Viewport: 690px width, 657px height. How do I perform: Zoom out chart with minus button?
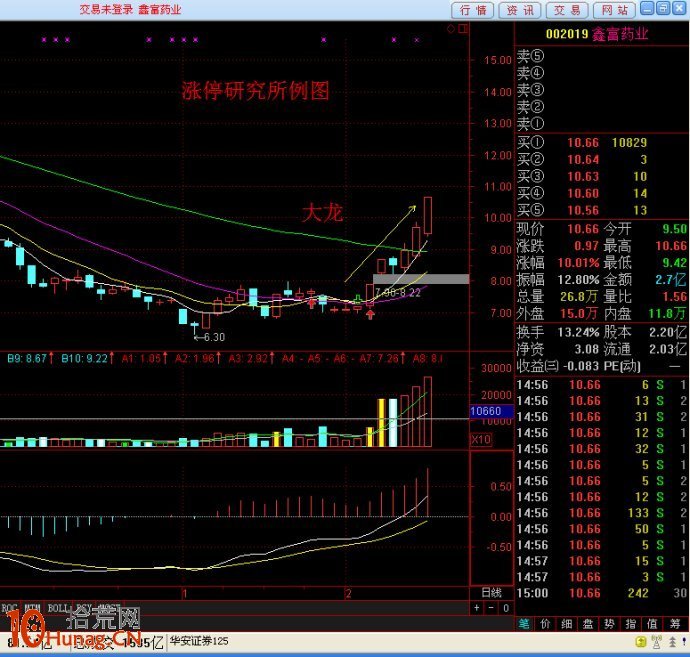click(491, 608)
